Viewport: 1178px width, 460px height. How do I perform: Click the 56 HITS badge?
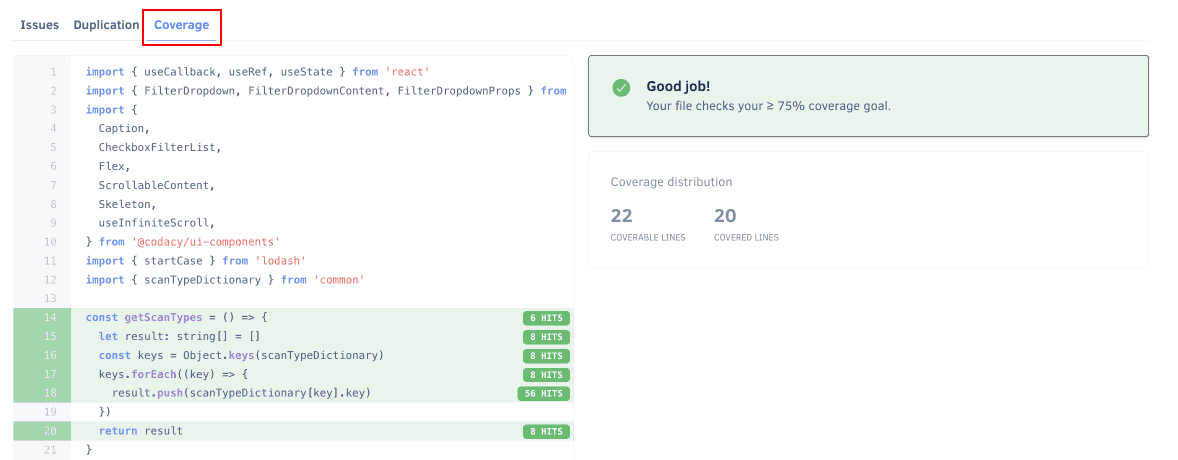[x=543, y=394]
